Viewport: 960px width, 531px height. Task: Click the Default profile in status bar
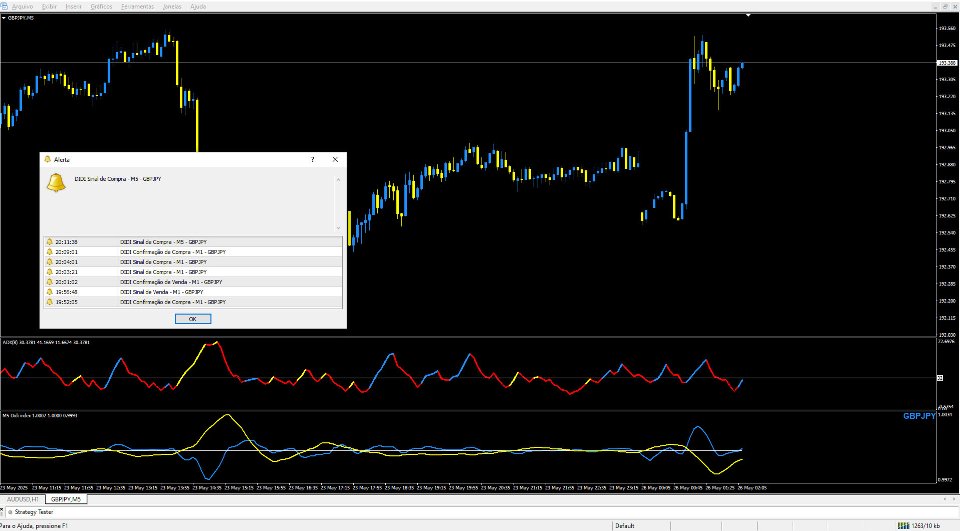point(624,526)
